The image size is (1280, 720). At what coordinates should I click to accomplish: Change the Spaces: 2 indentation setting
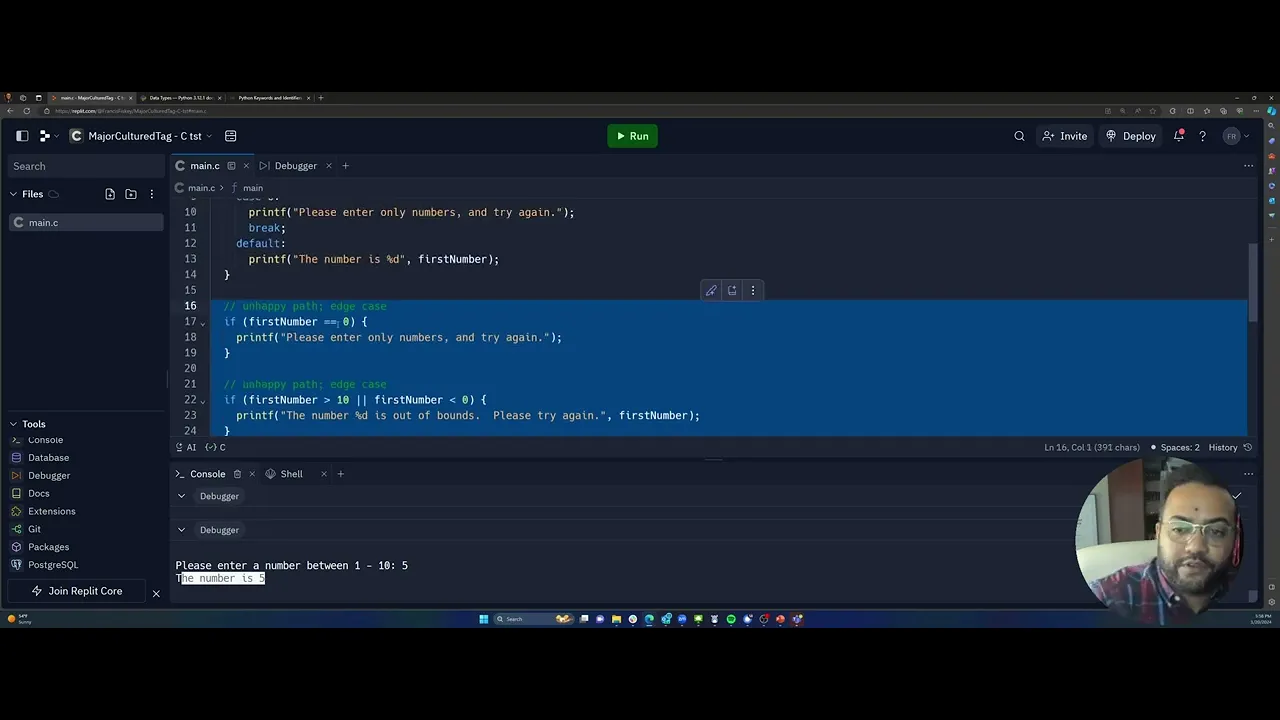click(1175, 447)
